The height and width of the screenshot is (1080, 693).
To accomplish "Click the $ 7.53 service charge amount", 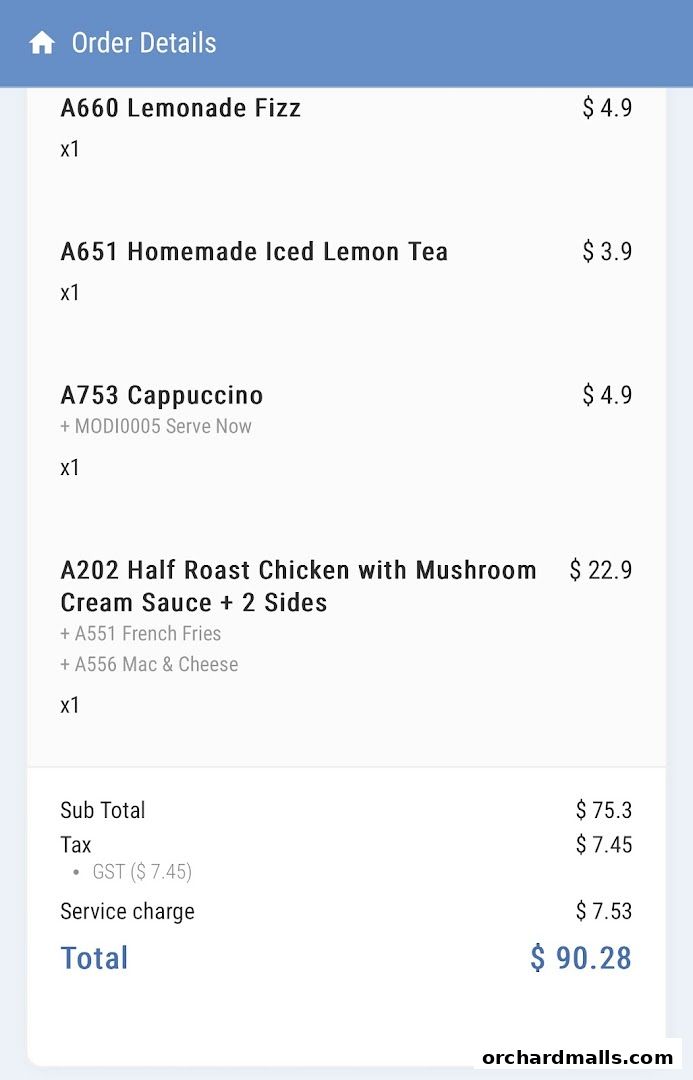I will pyautogui.click(x=604, y=911).
